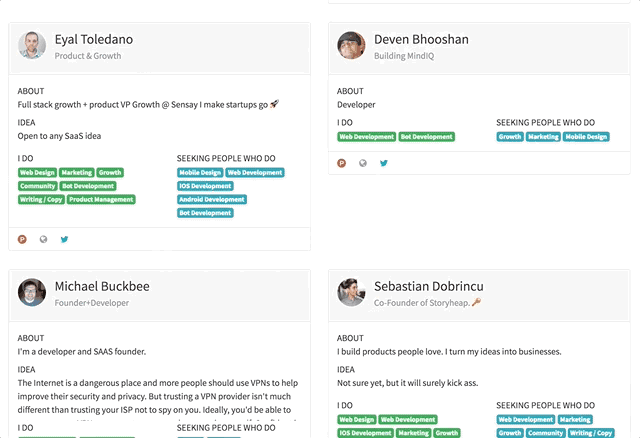Click Michael Buckbee's avatar image
This screenshot has height=438, width=640.
coord(32,292)
